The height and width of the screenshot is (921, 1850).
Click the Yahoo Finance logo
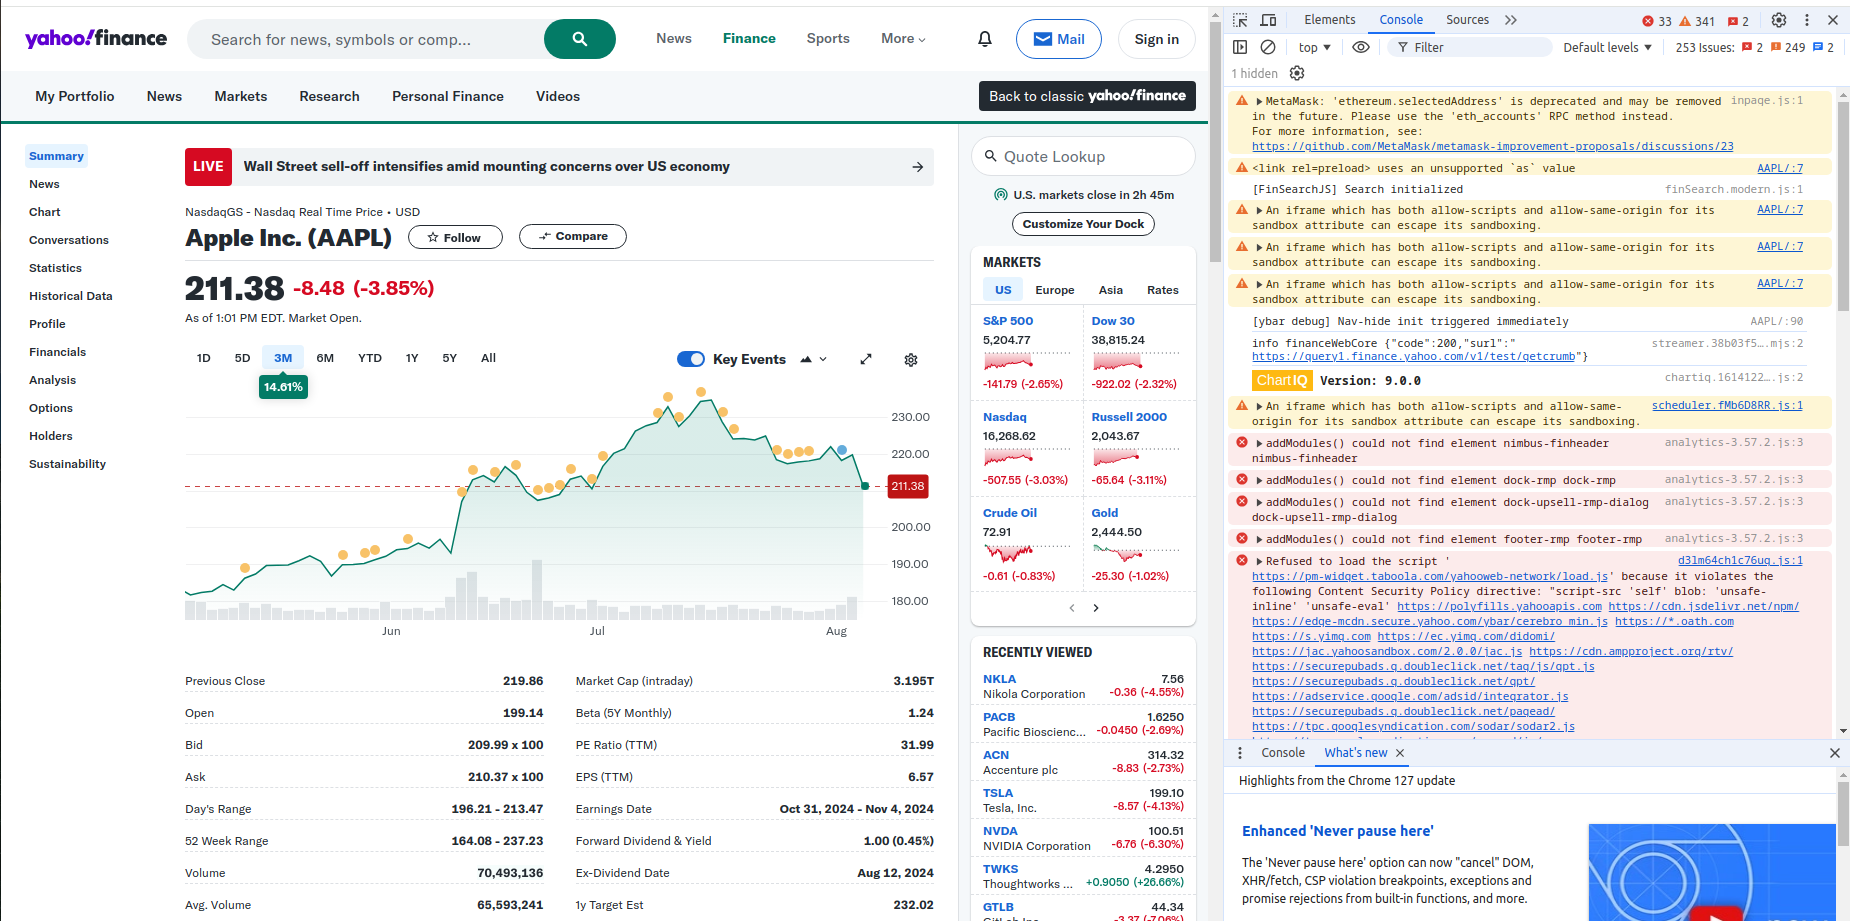[96, 38]
